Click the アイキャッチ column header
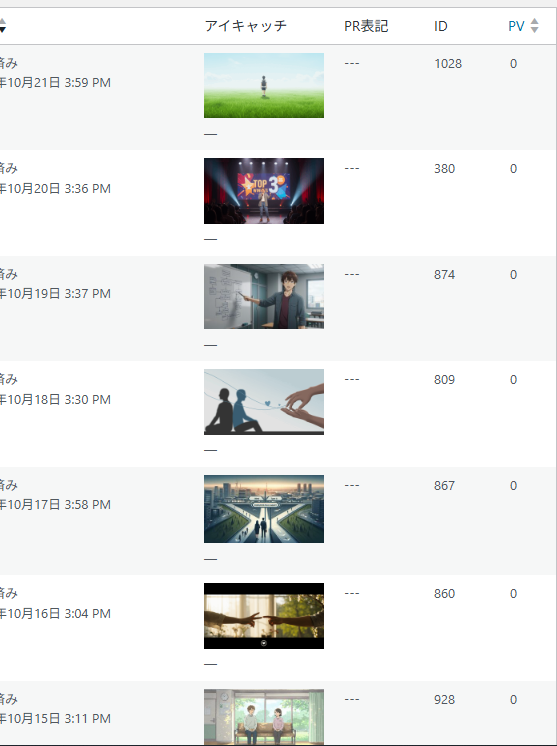 point(245,26)
